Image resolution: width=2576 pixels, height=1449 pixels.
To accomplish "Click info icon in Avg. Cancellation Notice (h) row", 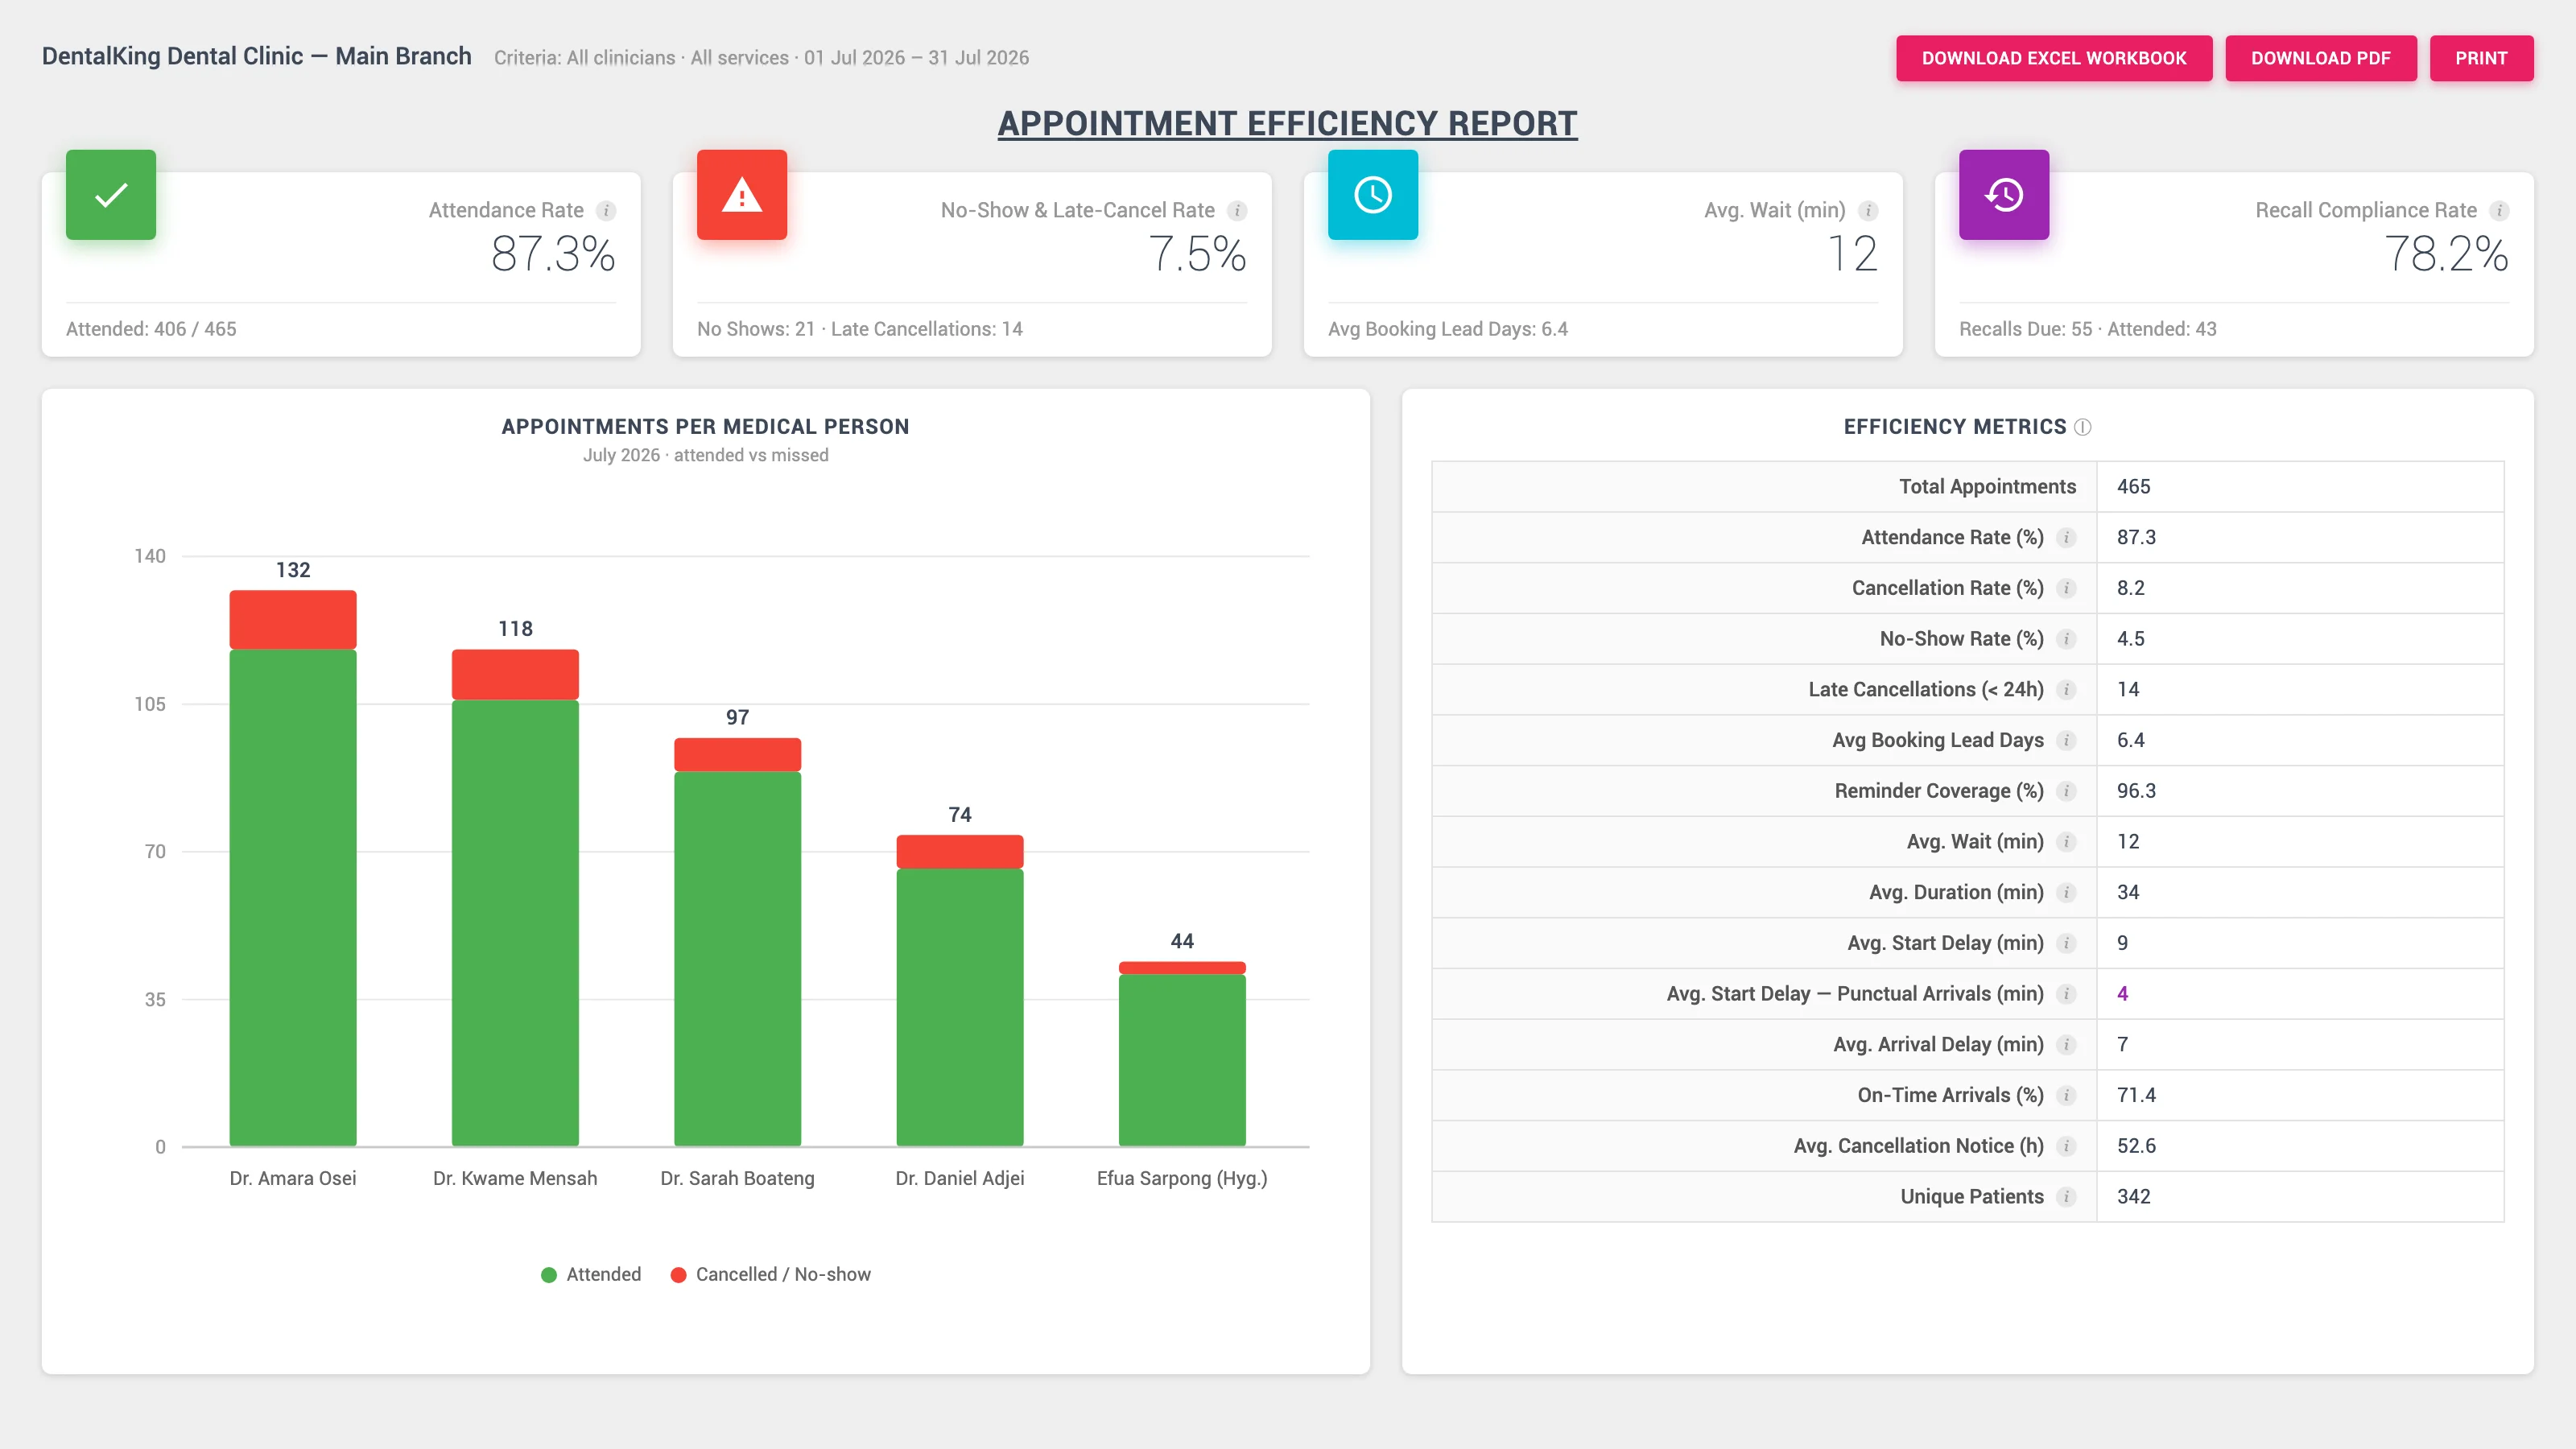I will [x=2066, y=1146].
